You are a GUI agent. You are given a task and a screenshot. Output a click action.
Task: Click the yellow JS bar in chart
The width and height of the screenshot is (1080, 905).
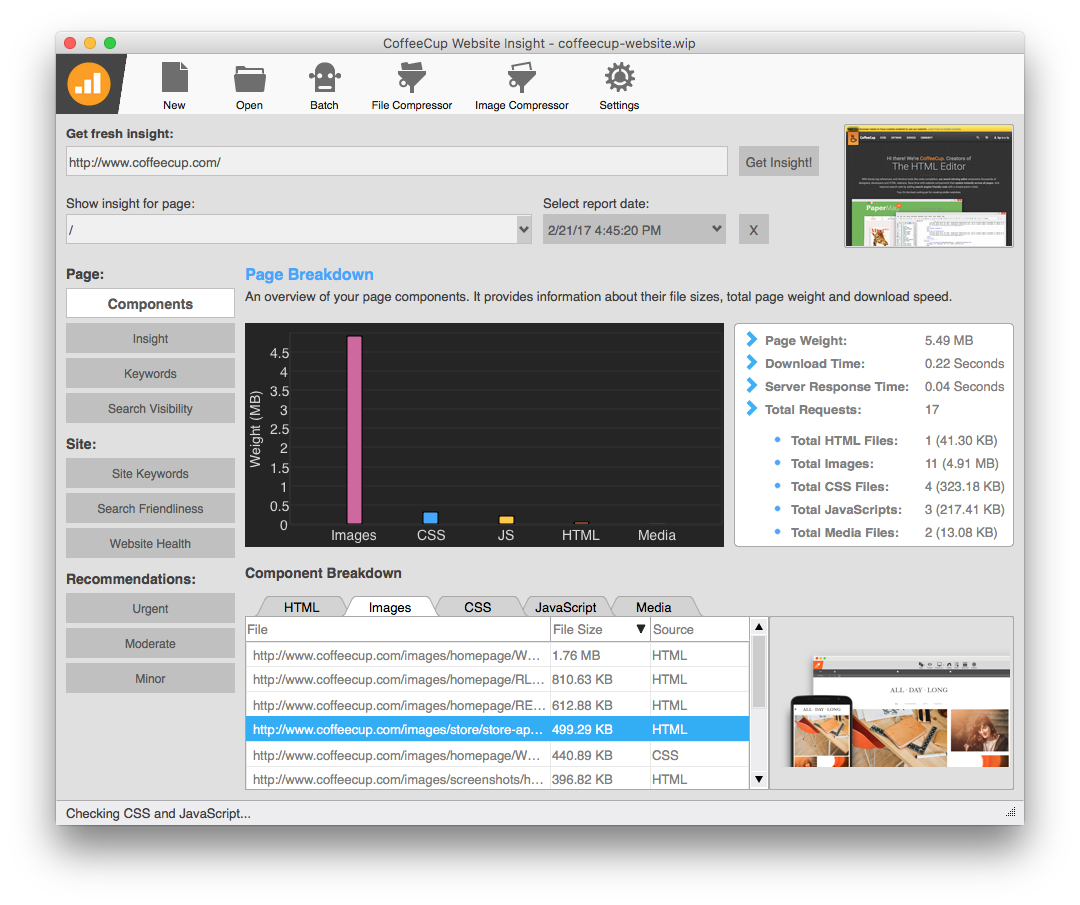(506, 520)
